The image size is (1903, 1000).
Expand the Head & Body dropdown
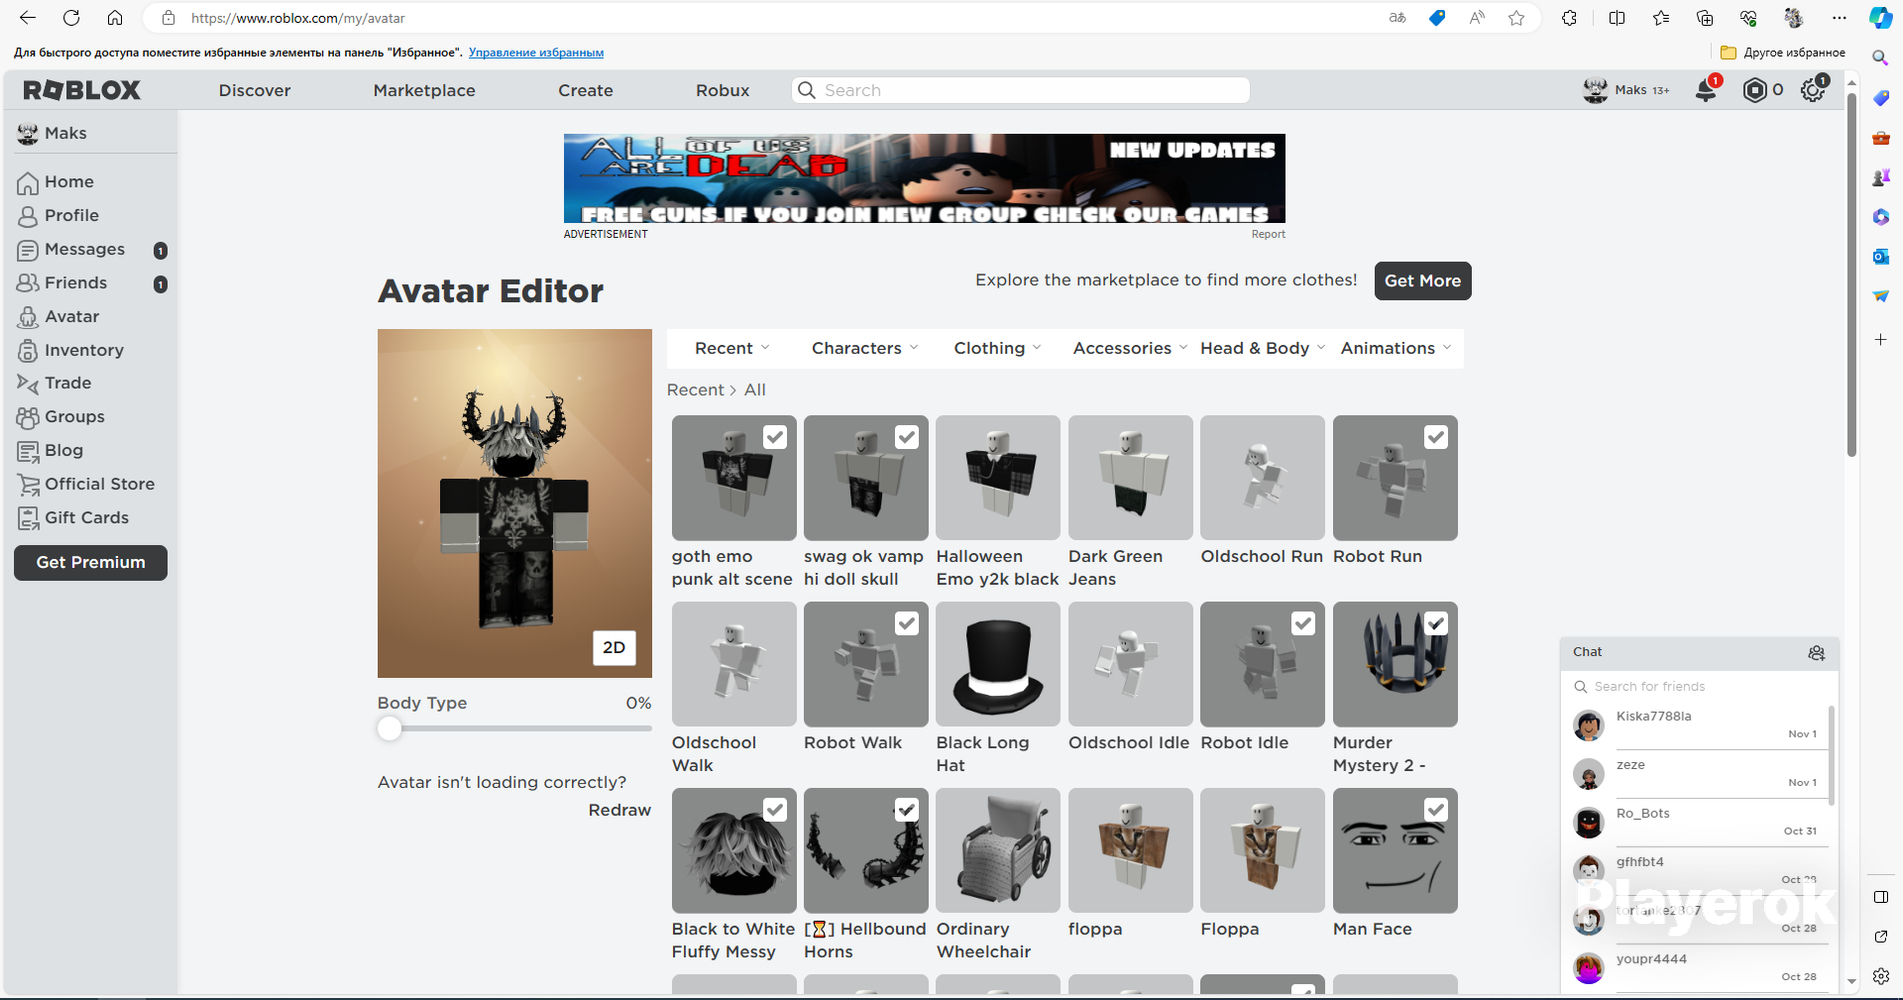1262,348
